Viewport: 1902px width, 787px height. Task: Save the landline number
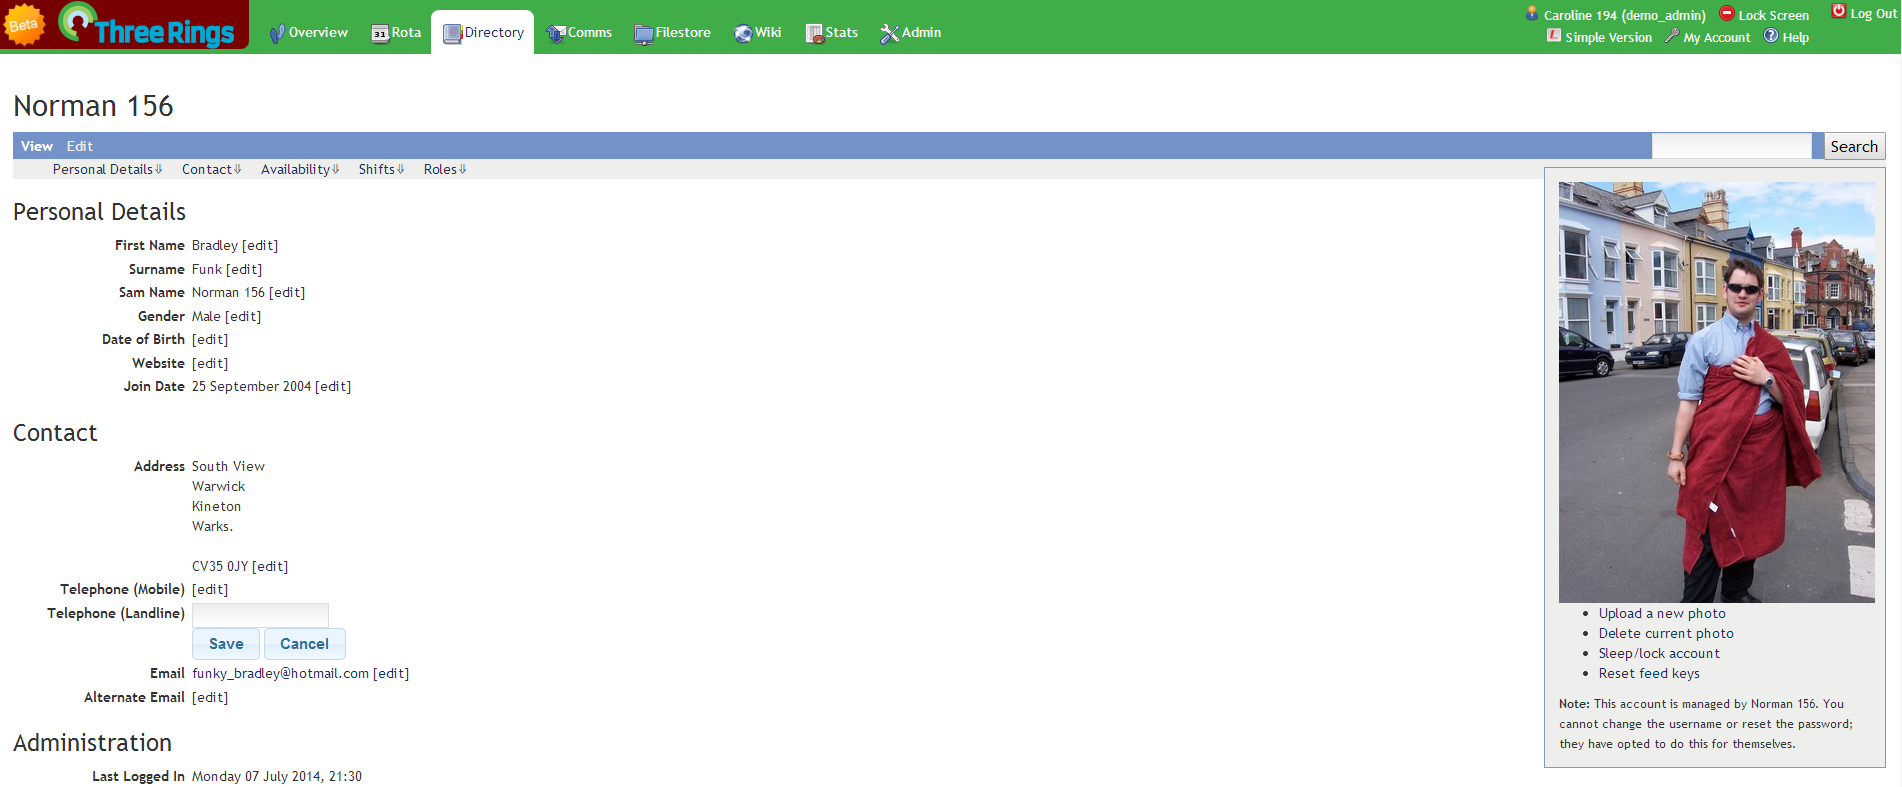(x=226, y=644)
